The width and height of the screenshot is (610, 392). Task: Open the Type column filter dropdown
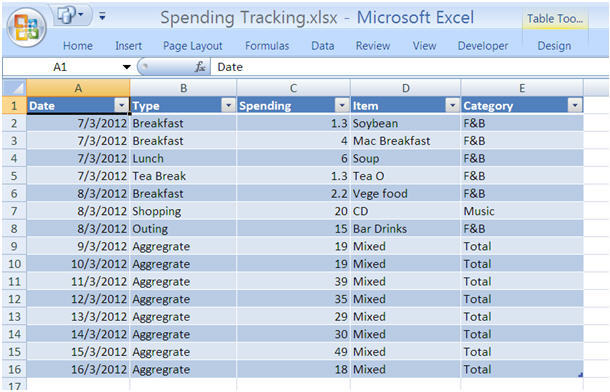[x=228, y=105]
